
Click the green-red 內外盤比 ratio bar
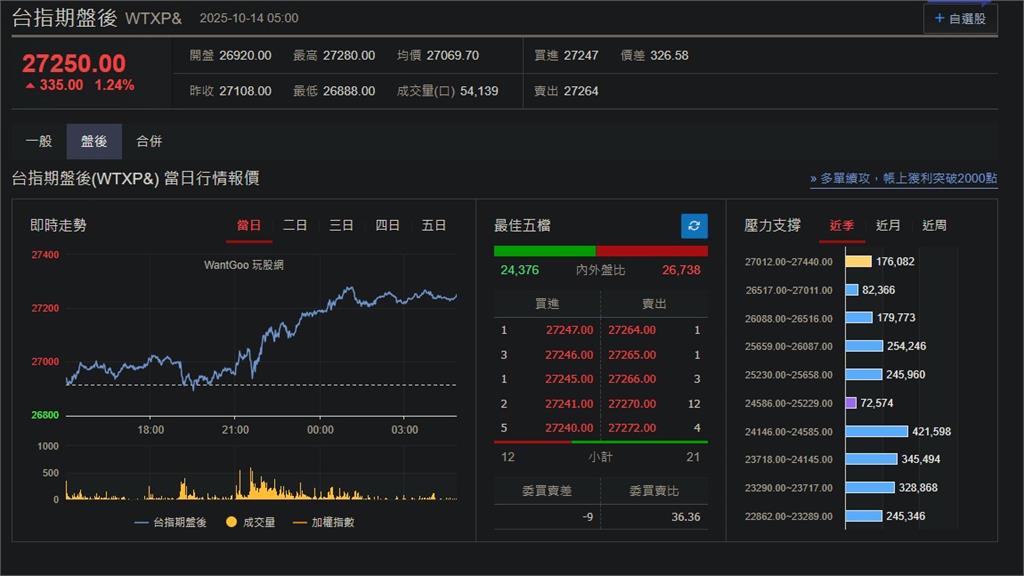[600, 251]
